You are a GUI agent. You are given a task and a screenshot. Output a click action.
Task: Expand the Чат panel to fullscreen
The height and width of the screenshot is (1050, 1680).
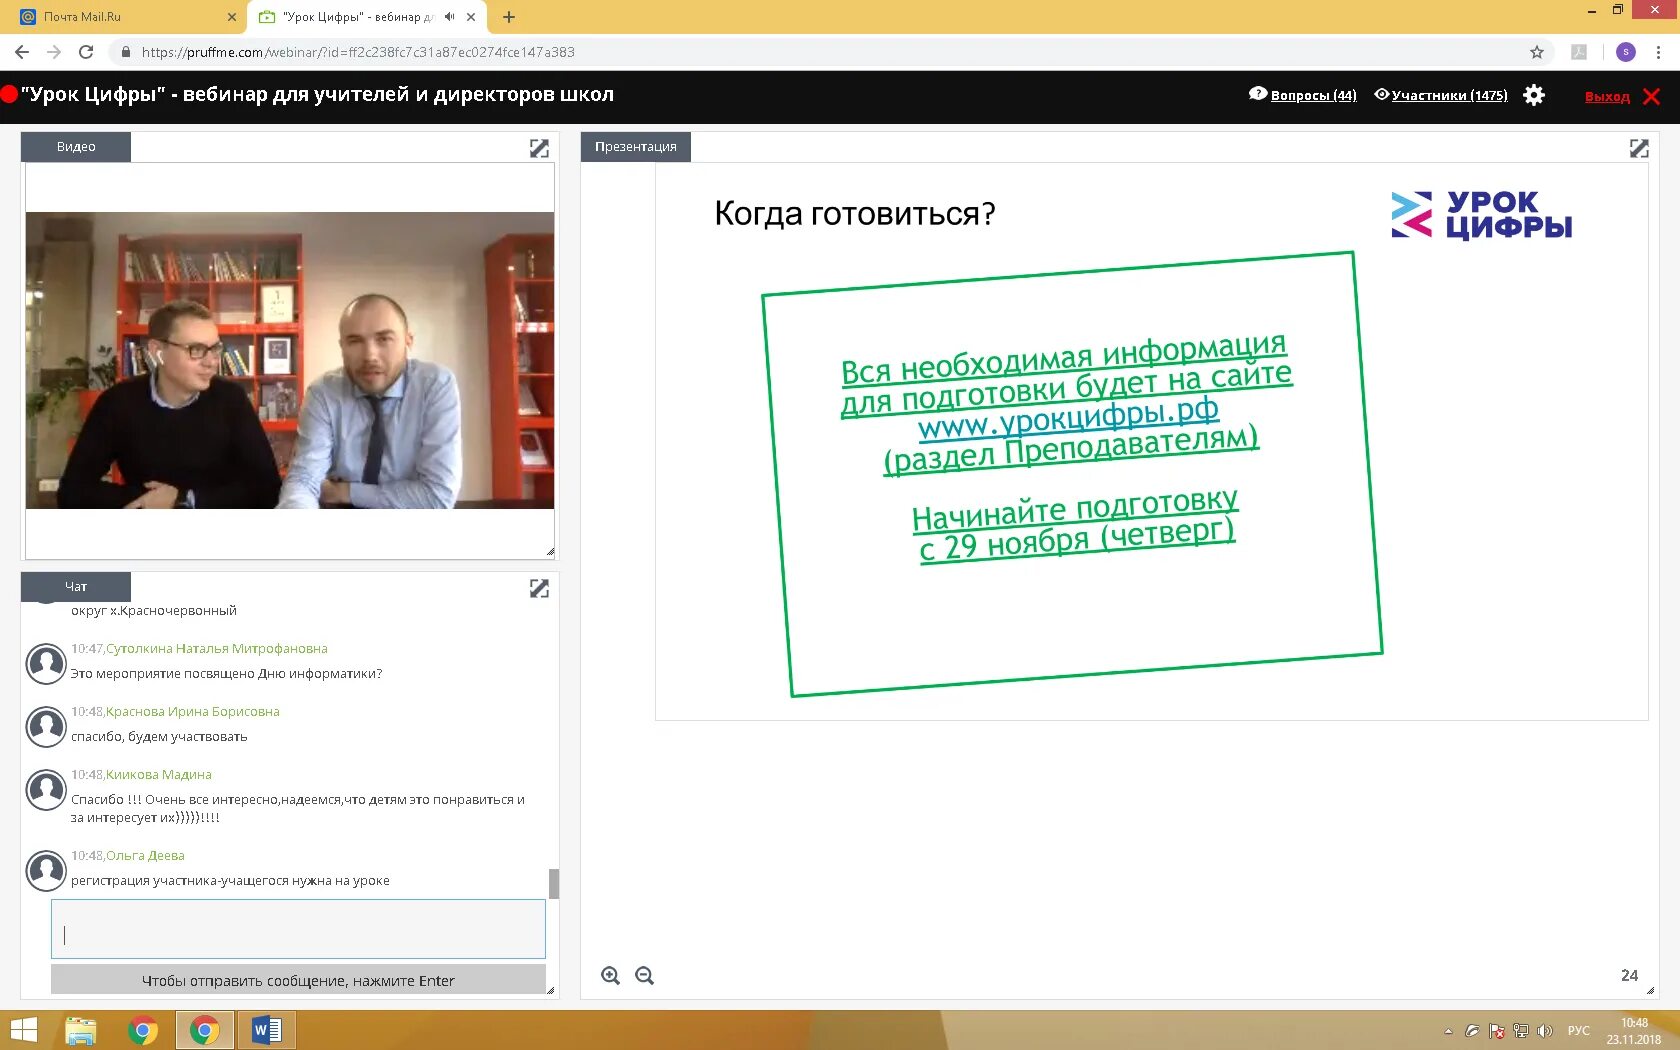(539, 588)
